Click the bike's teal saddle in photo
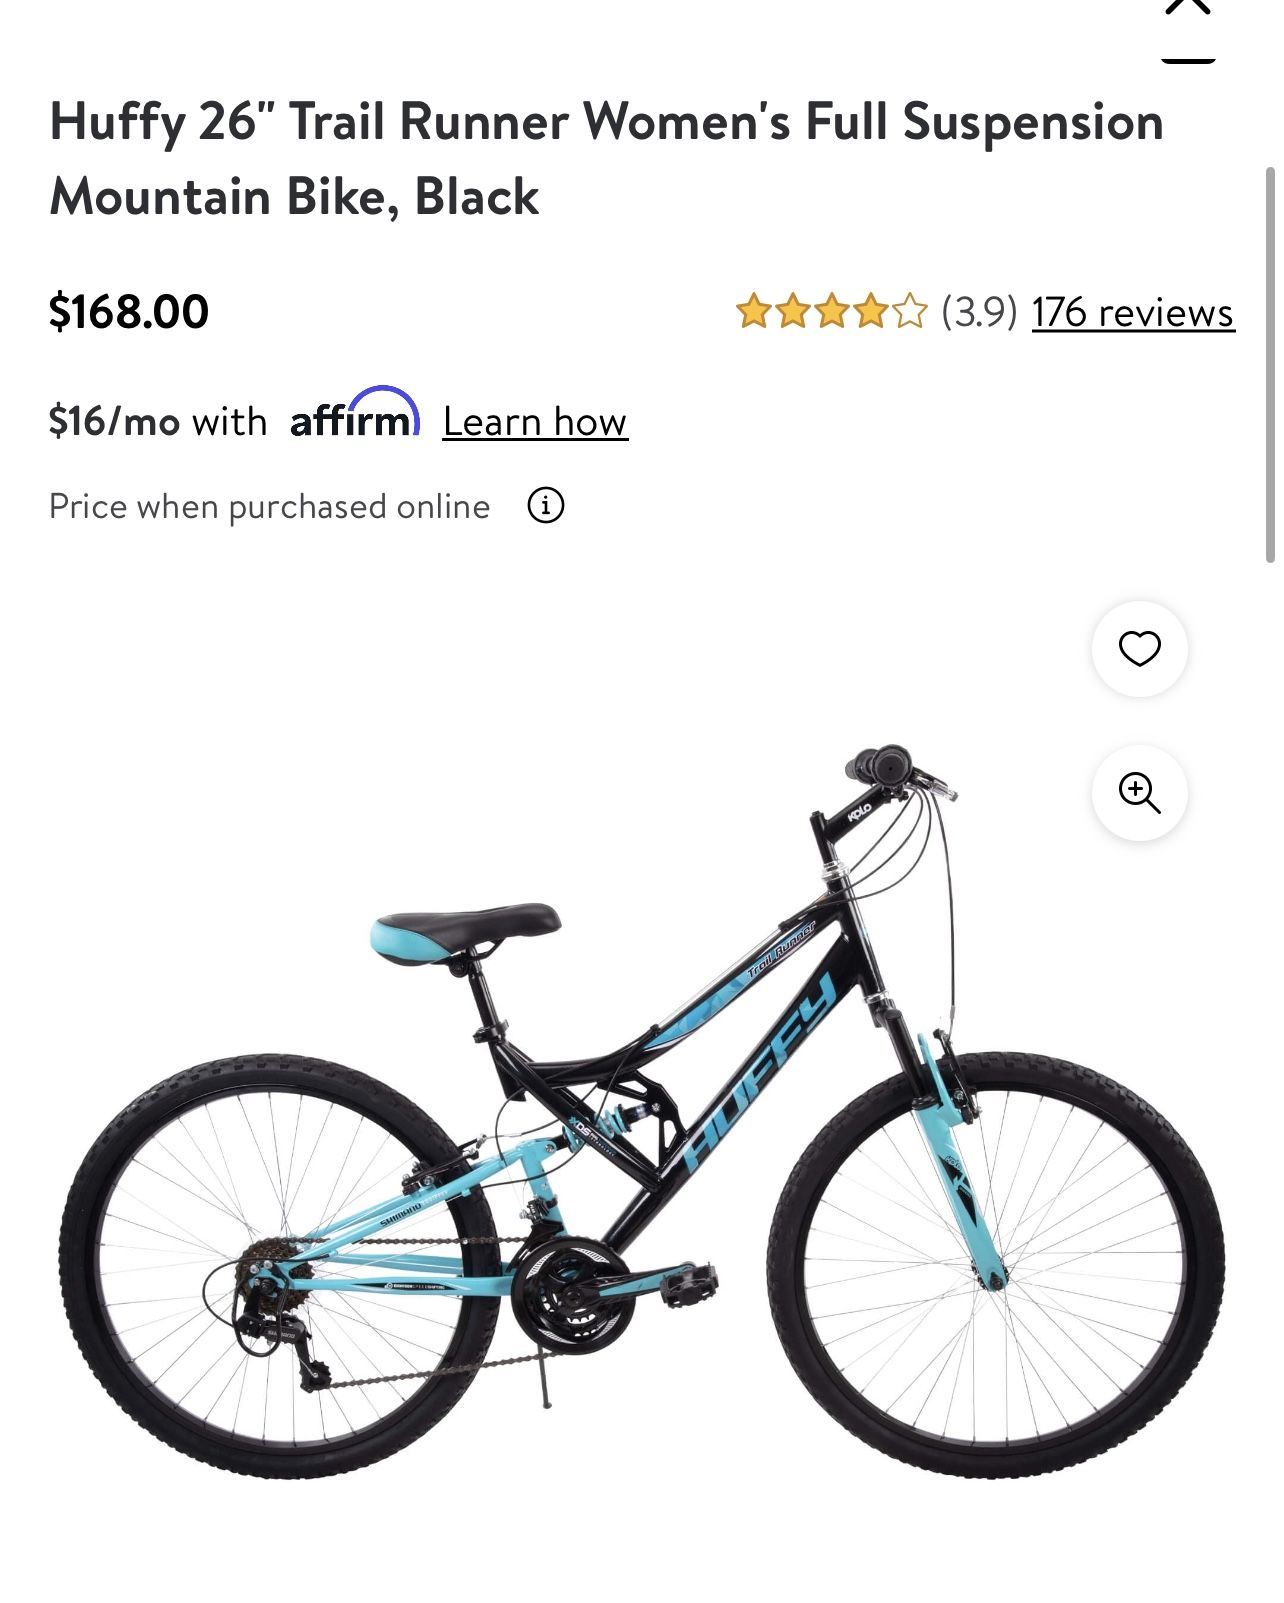The width and height of the screenshot is (1284, 1603). click(464, 931)
